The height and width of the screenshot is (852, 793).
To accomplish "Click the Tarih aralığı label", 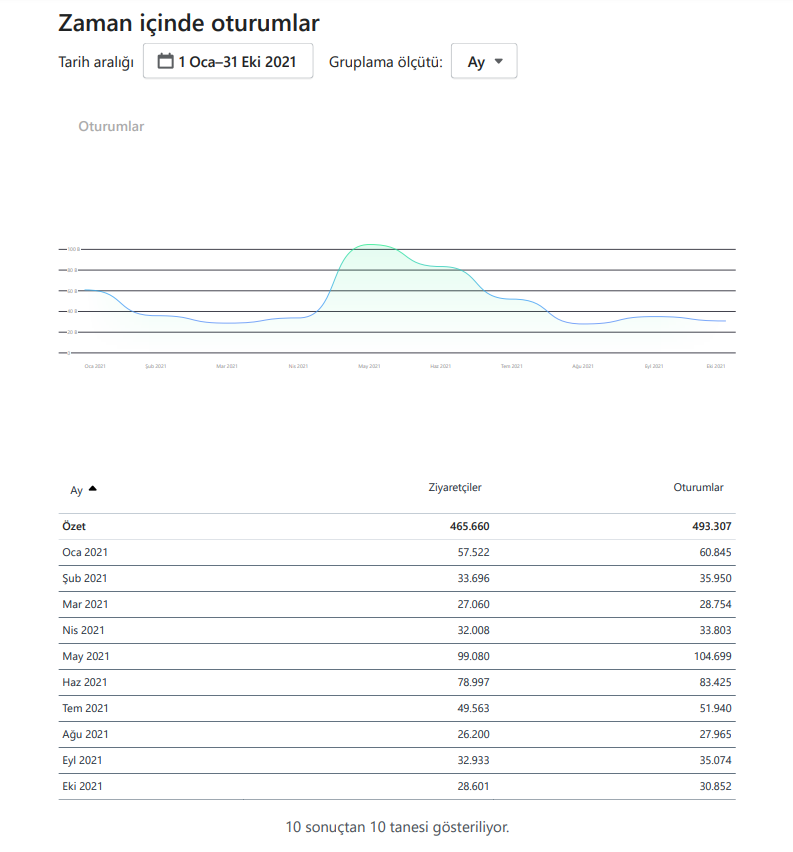I will click(x=96, y=62).
